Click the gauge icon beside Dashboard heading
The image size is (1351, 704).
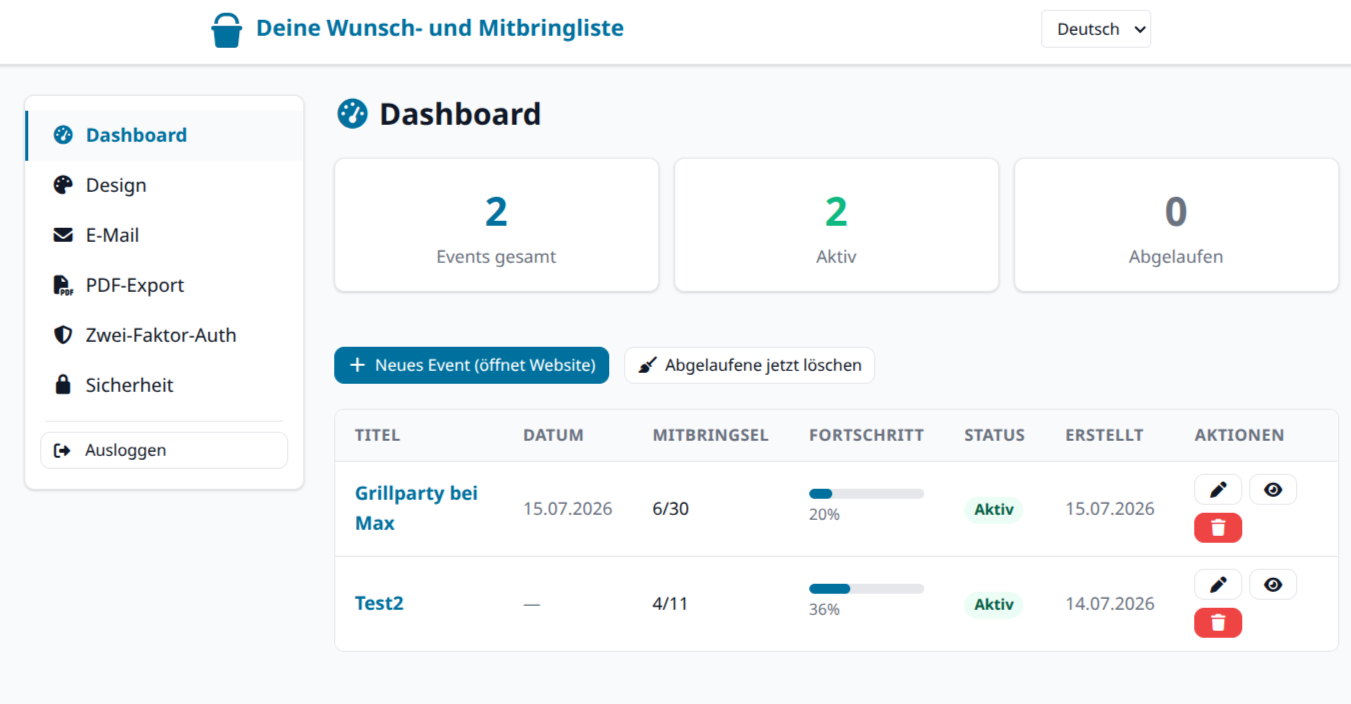point(352,114)
